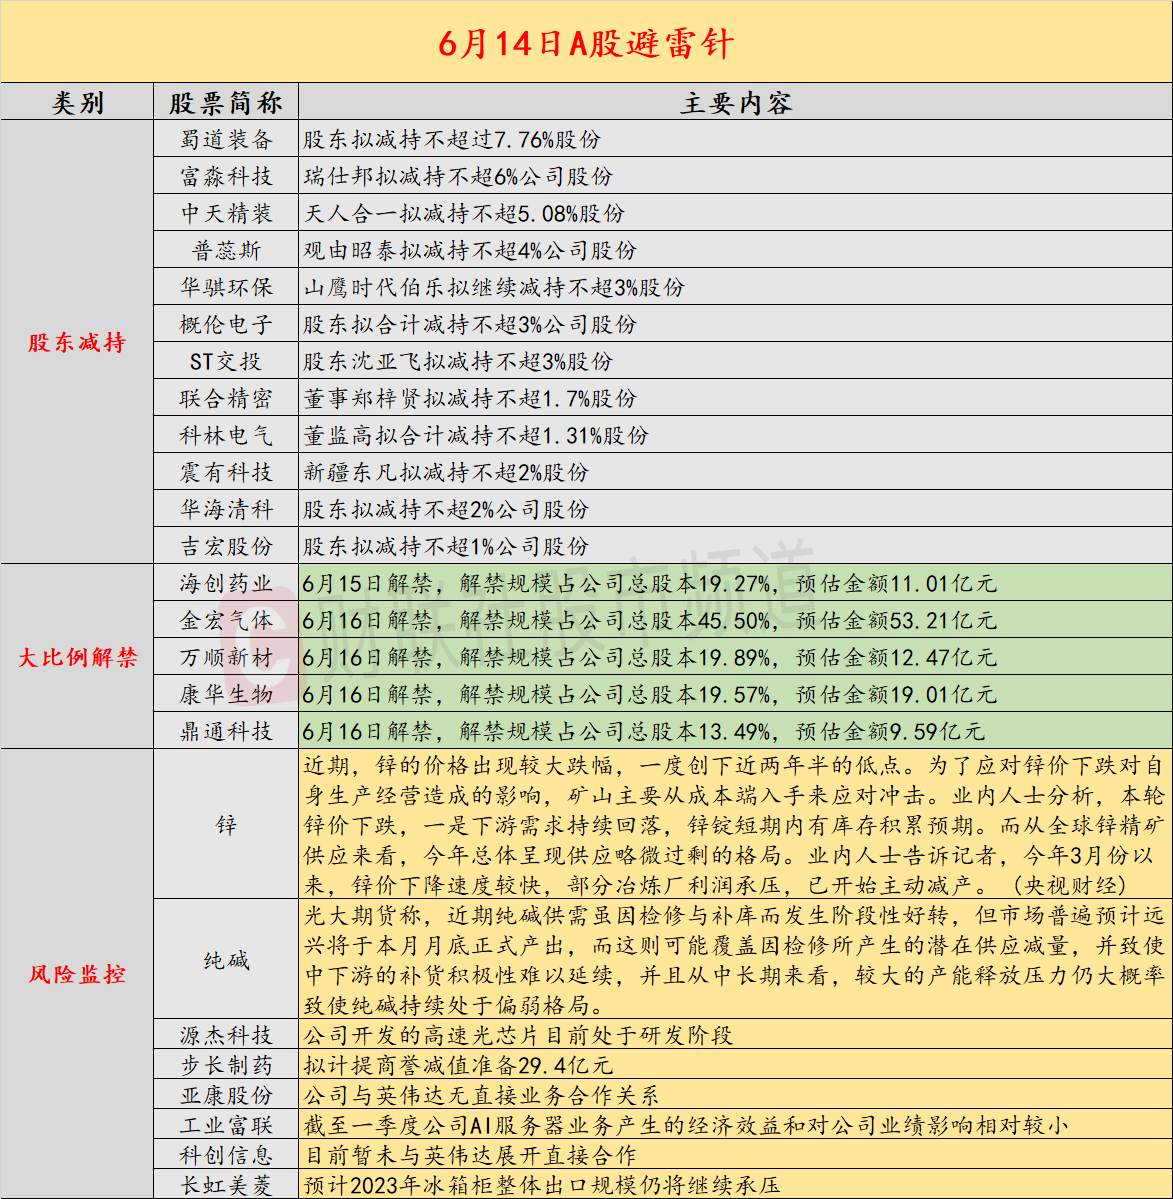Click 股东拟减持不超2%公司股份 text
This screenshot has width=1173, height=1199.
[446, 509]
